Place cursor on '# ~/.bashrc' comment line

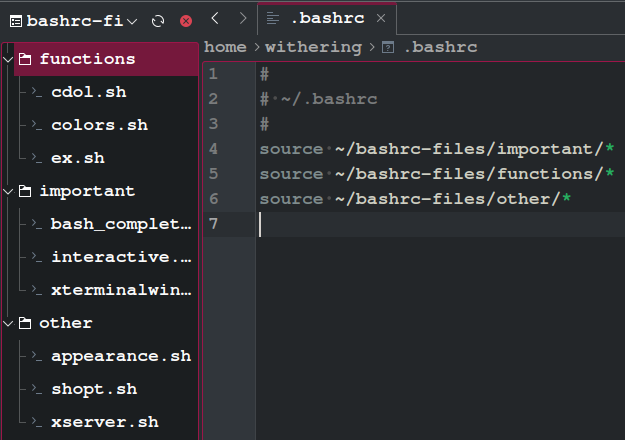tap(318, 99)
